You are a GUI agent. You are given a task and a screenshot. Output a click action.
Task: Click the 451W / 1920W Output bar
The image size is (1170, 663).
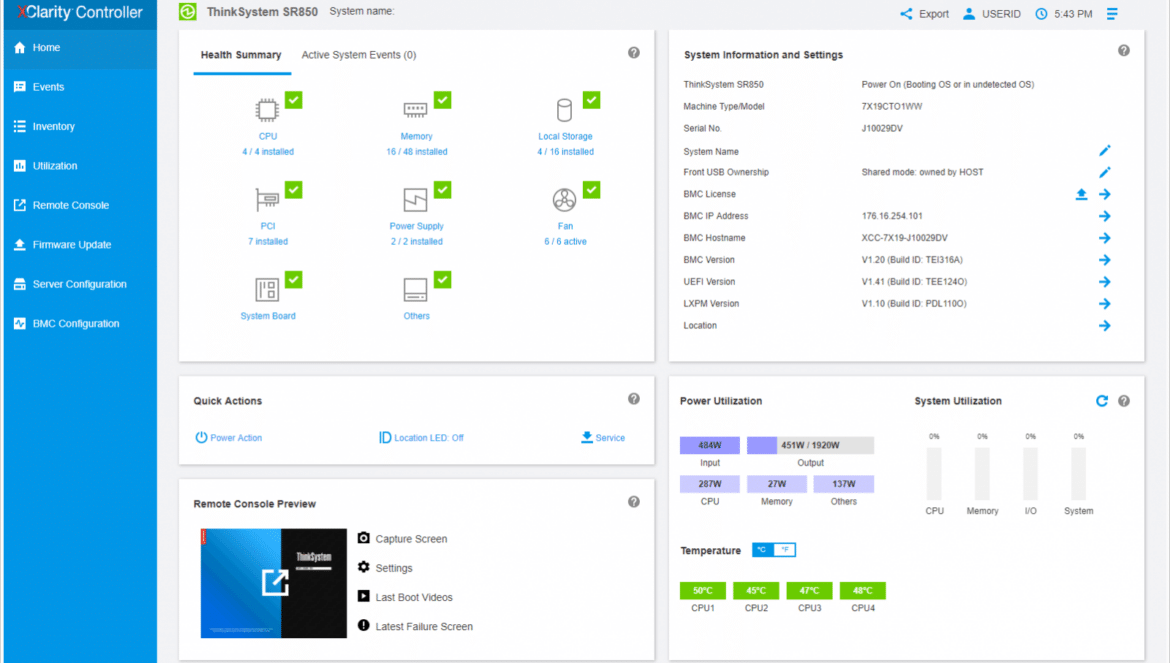(x=810, y=445)
